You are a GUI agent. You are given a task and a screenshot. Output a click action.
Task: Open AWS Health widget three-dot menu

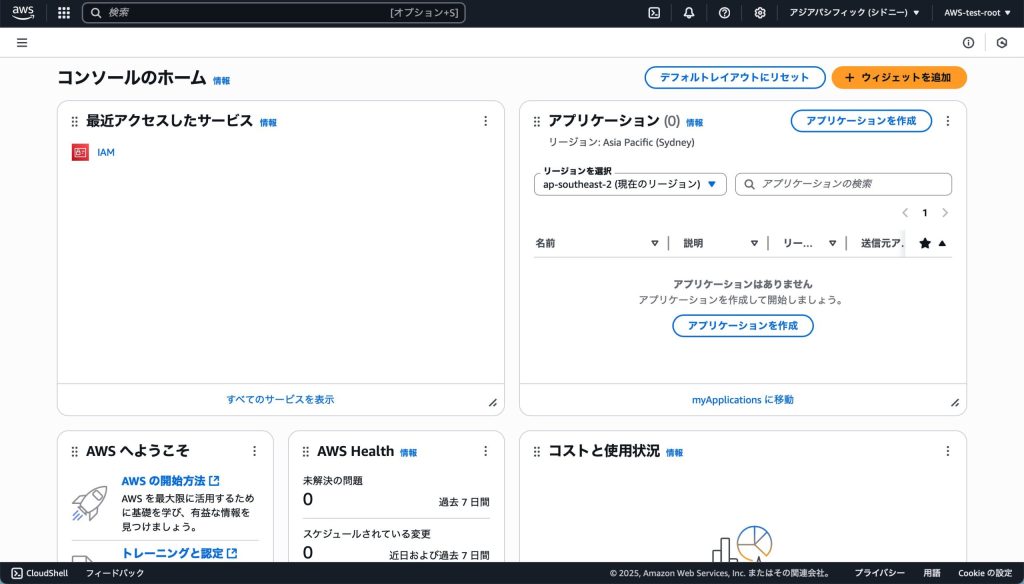[x=485, y=451]
